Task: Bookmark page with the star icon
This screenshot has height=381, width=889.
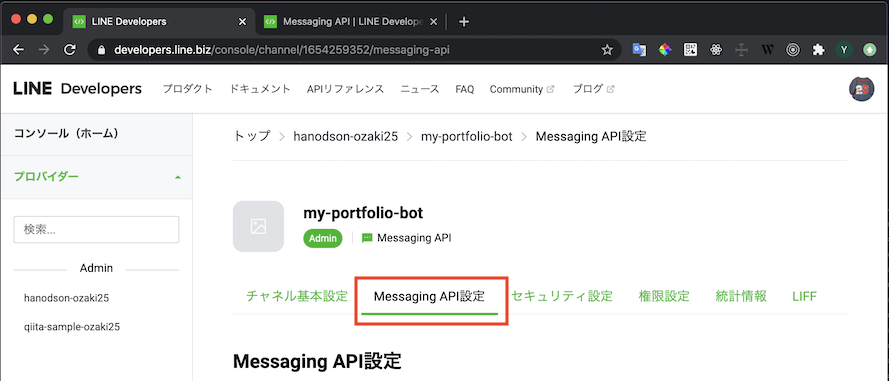Action: tap(607, 50)
